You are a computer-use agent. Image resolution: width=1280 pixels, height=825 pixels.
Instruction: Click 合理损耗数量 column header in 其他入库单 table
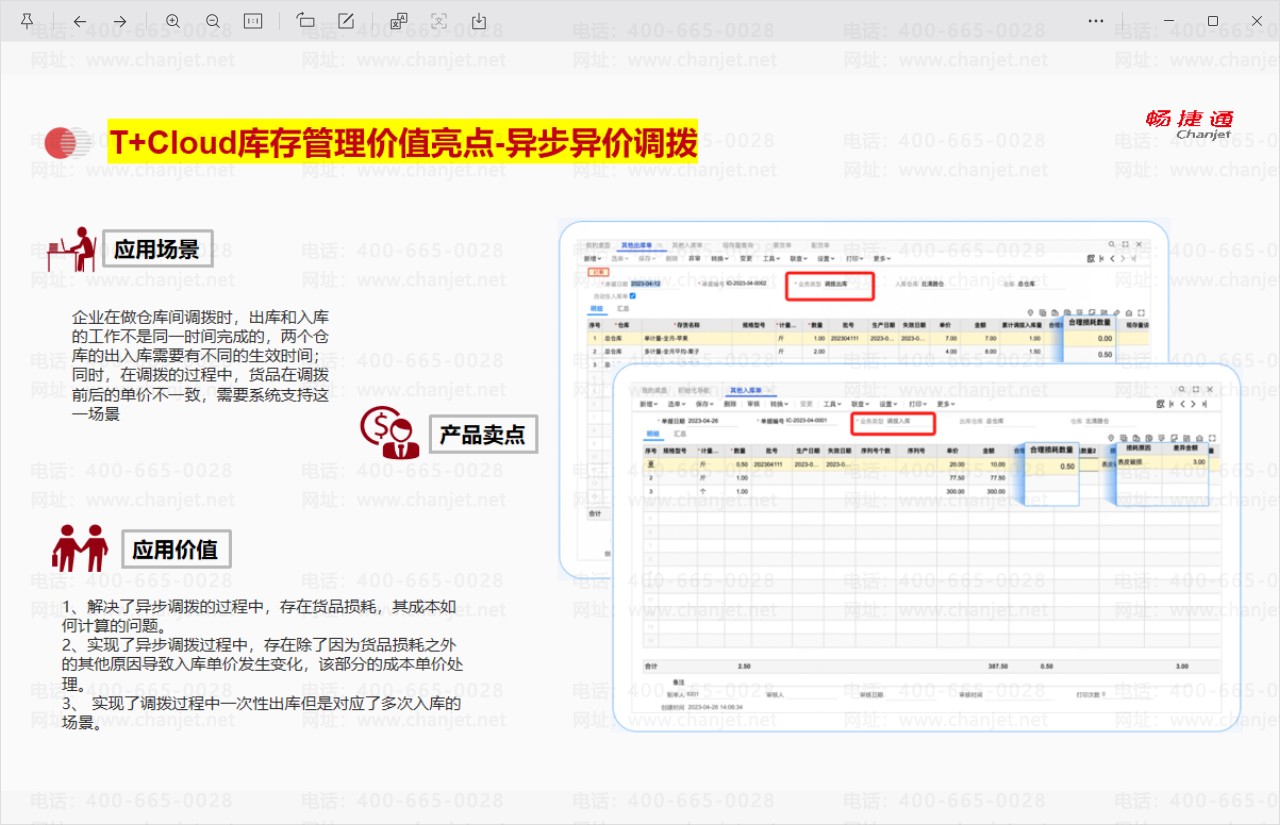click(1052, 450)
